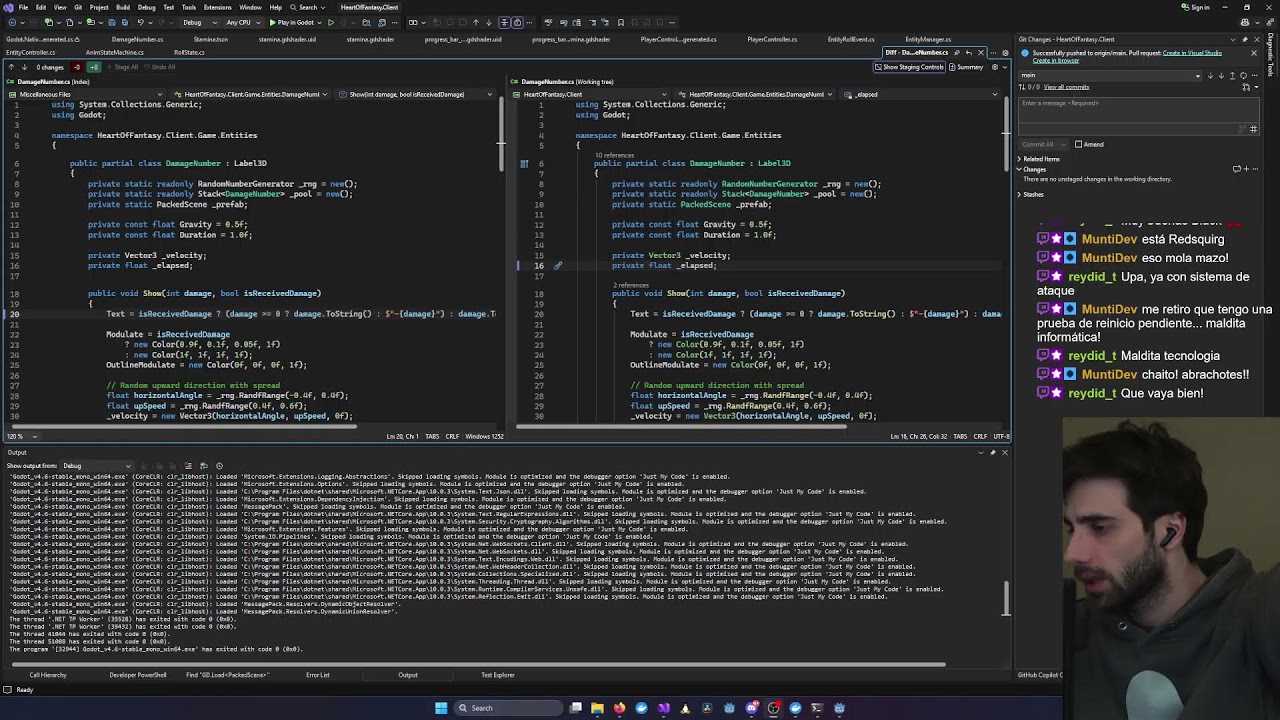Click add hashtag icon in commit message box
The image size is (1280, 720).
tap(1253, 129)
